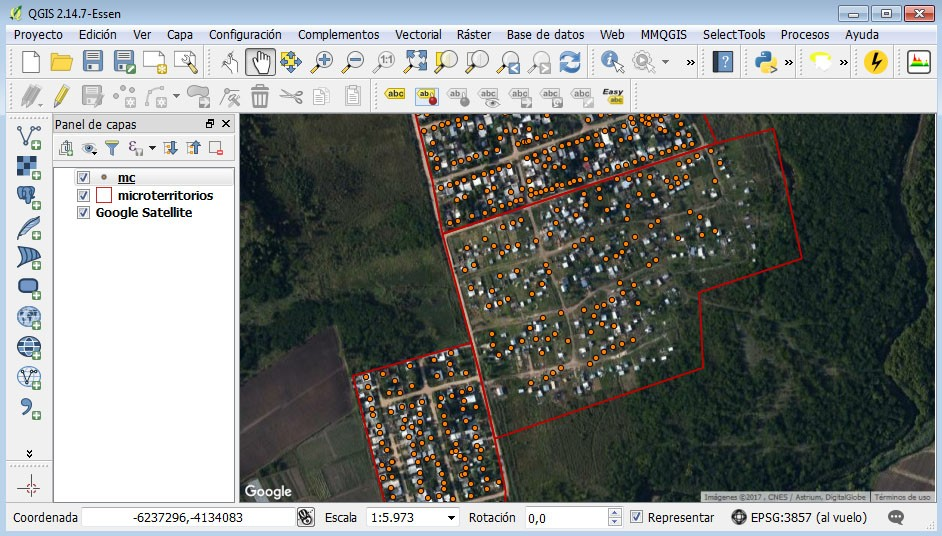Uncheck the mc layer visibility

click(84, 178)
